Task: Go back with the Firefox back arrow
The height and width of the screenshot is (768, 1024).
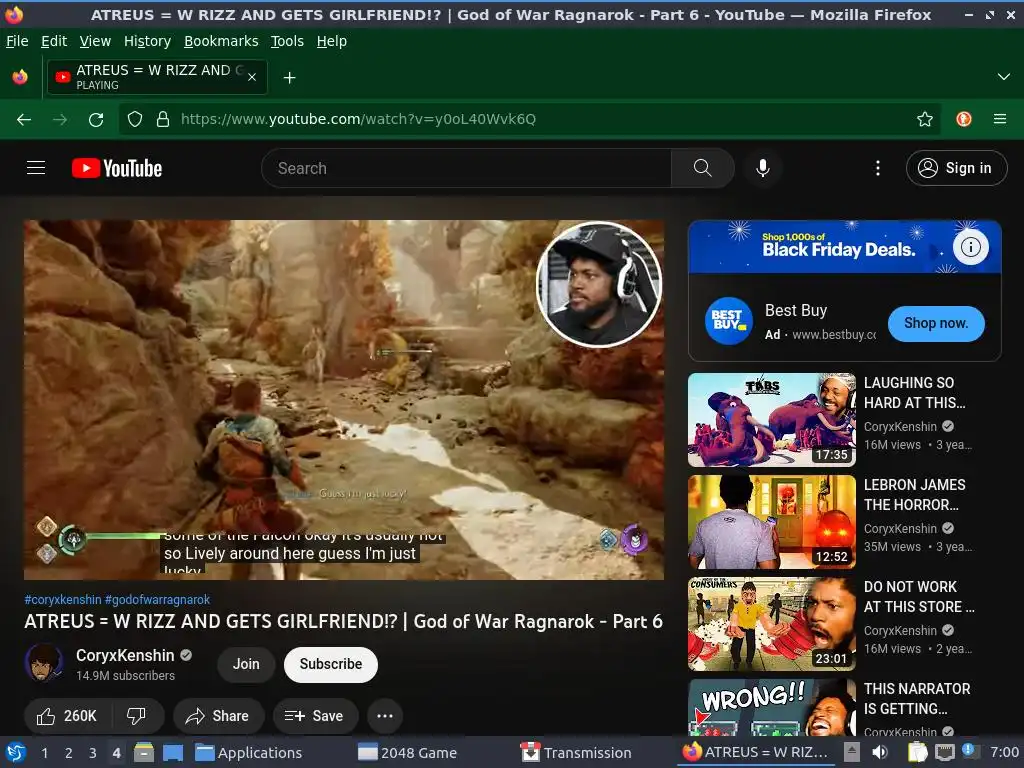Action: (24, 119)
